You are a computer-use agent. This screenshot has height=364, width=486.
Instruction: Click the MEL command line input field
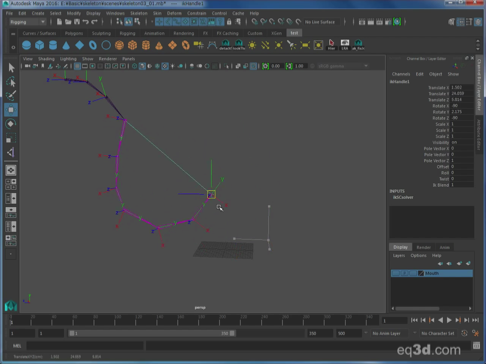click(x=85, y=346)
